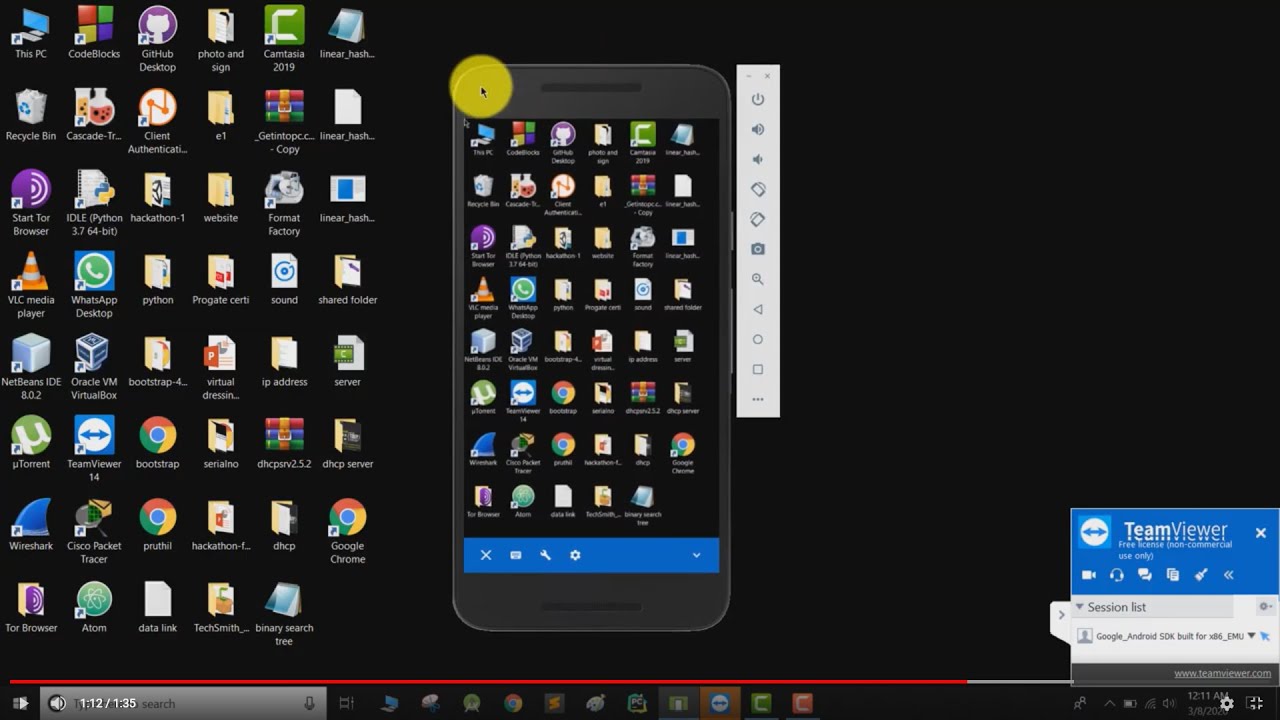Open settings gear in phone's blue toolbar
This screenshot has height=720, width=1280.
pyautogui.click(x=575, y=555)
